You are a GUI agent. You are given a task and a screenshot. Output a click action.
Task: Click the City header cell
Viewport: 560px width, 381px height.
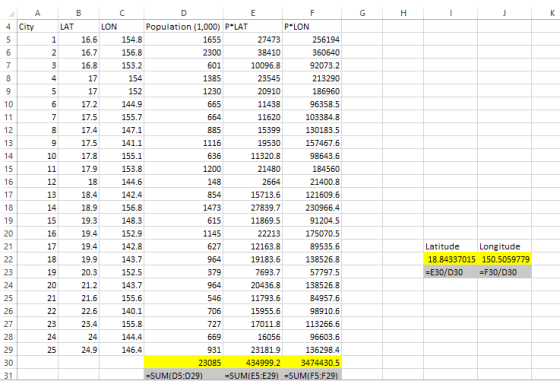(x=38, y=27)
